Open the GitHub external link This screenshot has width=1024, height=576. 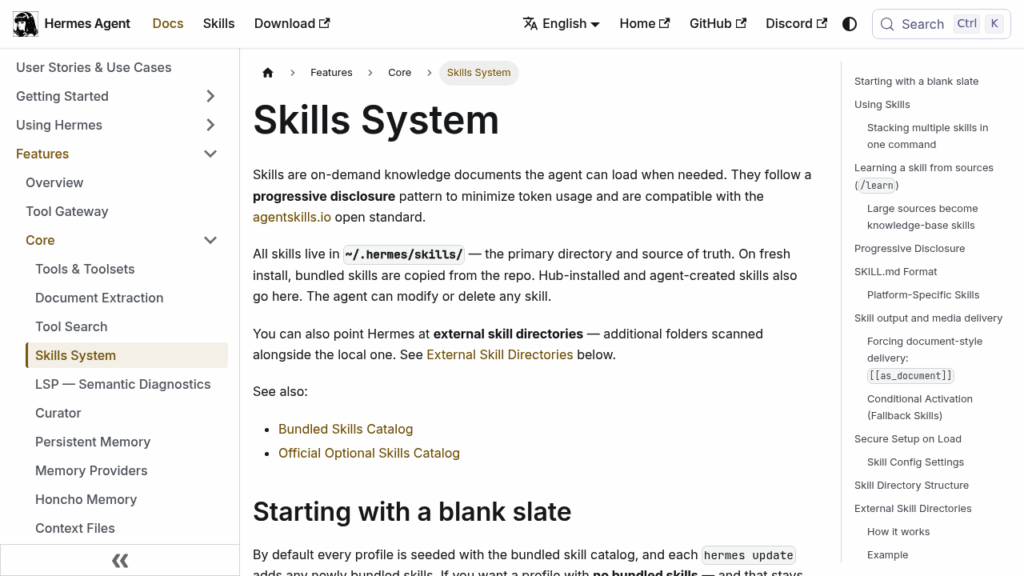click(x=718, y=24)
